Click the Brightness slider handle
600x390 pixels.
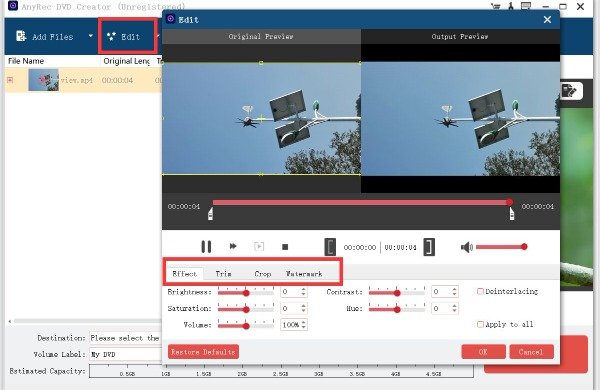tap(246, 293)
